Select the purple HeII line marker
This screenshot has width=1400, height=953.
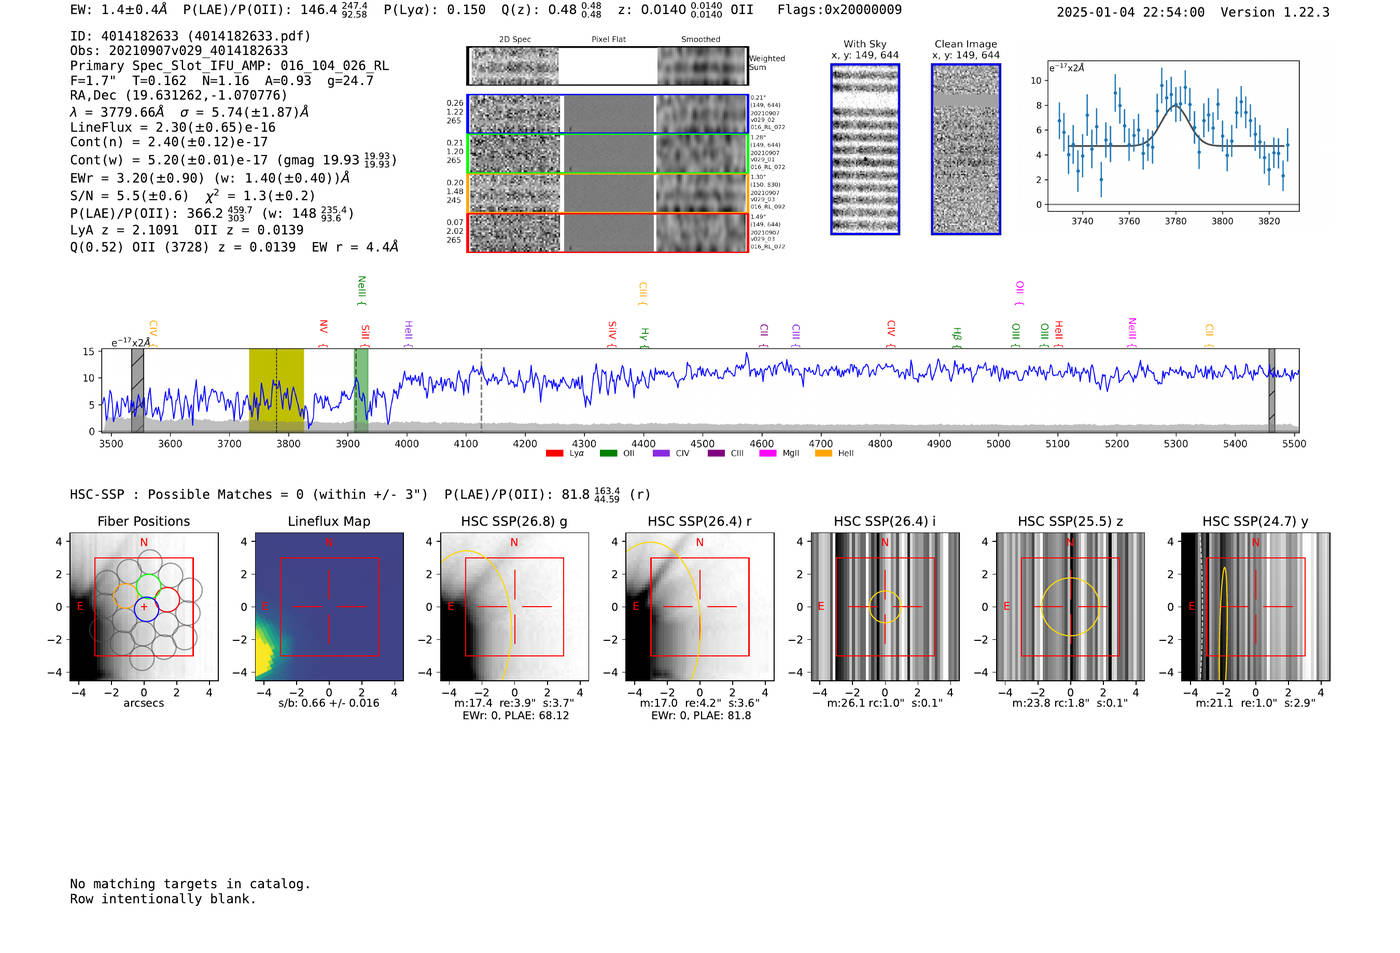tap(408, 332)
